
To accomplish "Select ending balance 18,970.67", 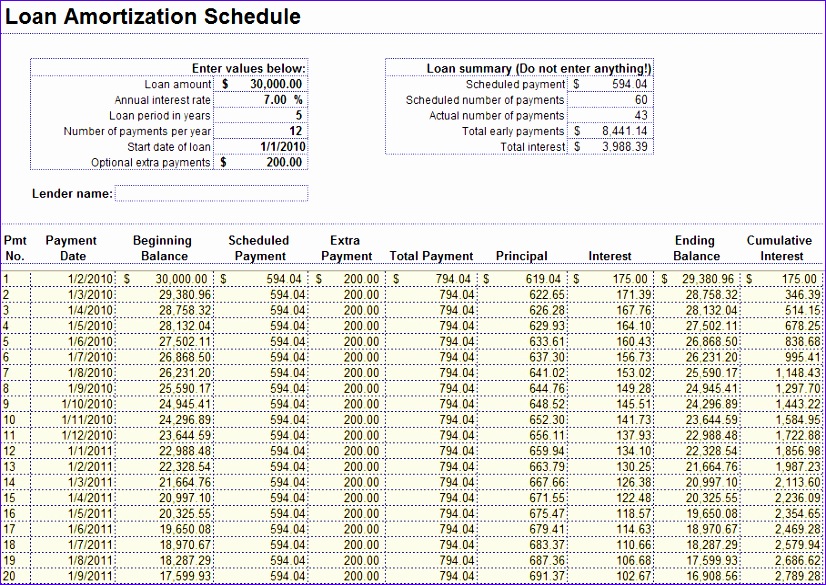I will 711,529.
